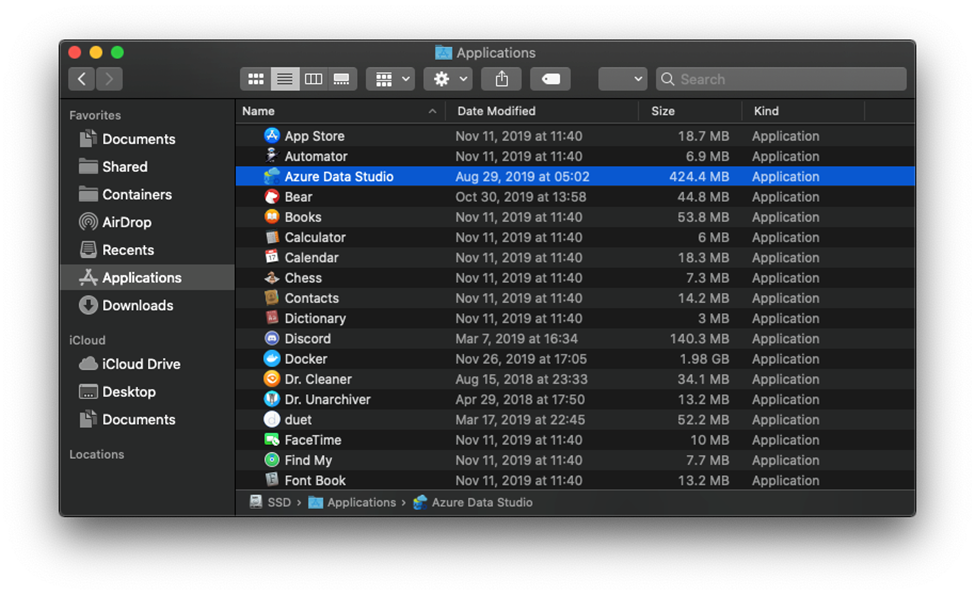This screenshot has height=595, width=975.
Task: Click the Locations sidebar heading
Action: coord(96,454)
